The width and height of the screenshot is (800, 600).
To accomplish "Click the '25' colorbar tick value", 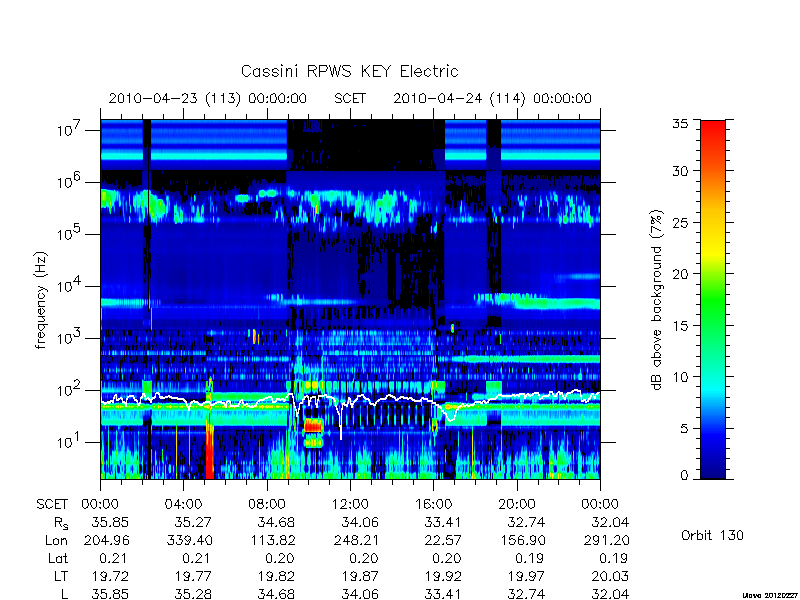I will (680, 223).
